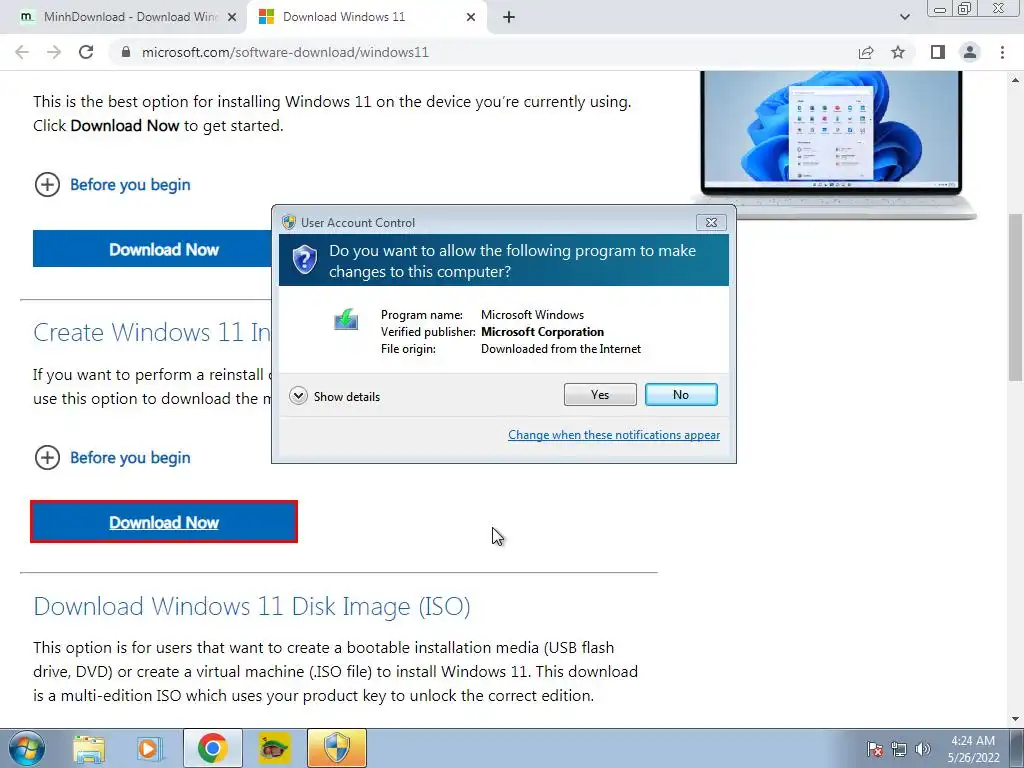1024x768 pixels.
Task: Click the Microsoft Windows program icon
Action: click(x=346, y=319)
